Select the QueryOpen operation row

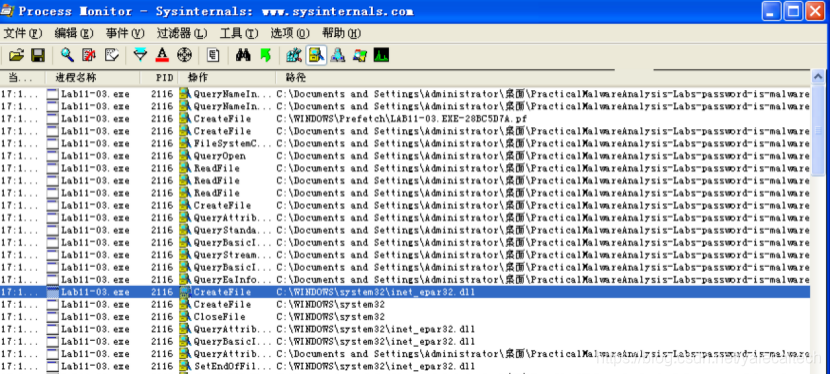tap(405, 156)
